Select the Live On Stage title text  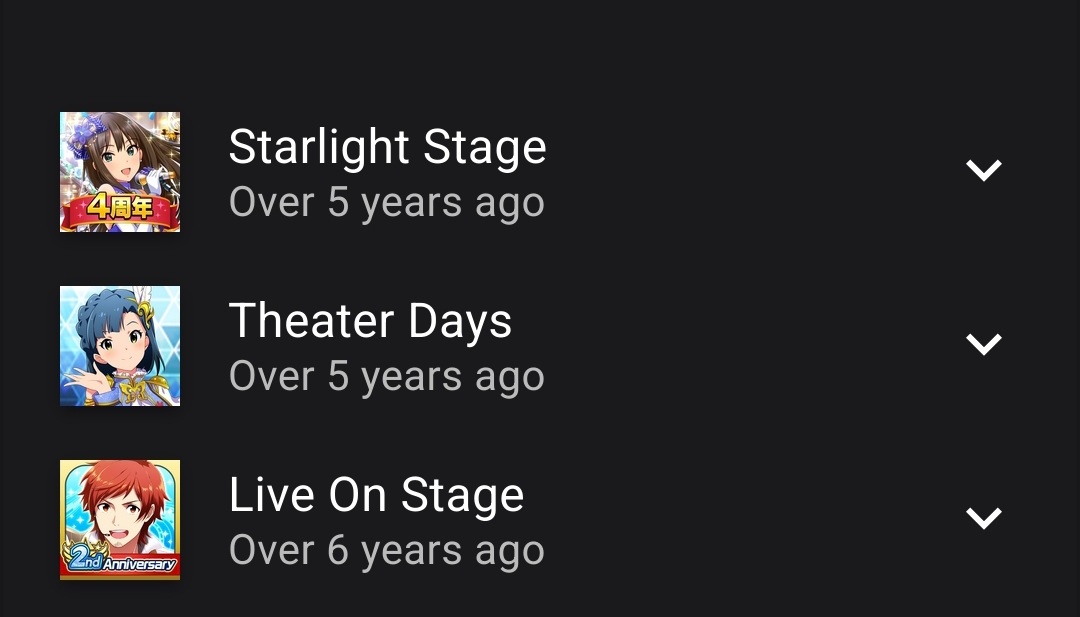(x=376, y=495)
